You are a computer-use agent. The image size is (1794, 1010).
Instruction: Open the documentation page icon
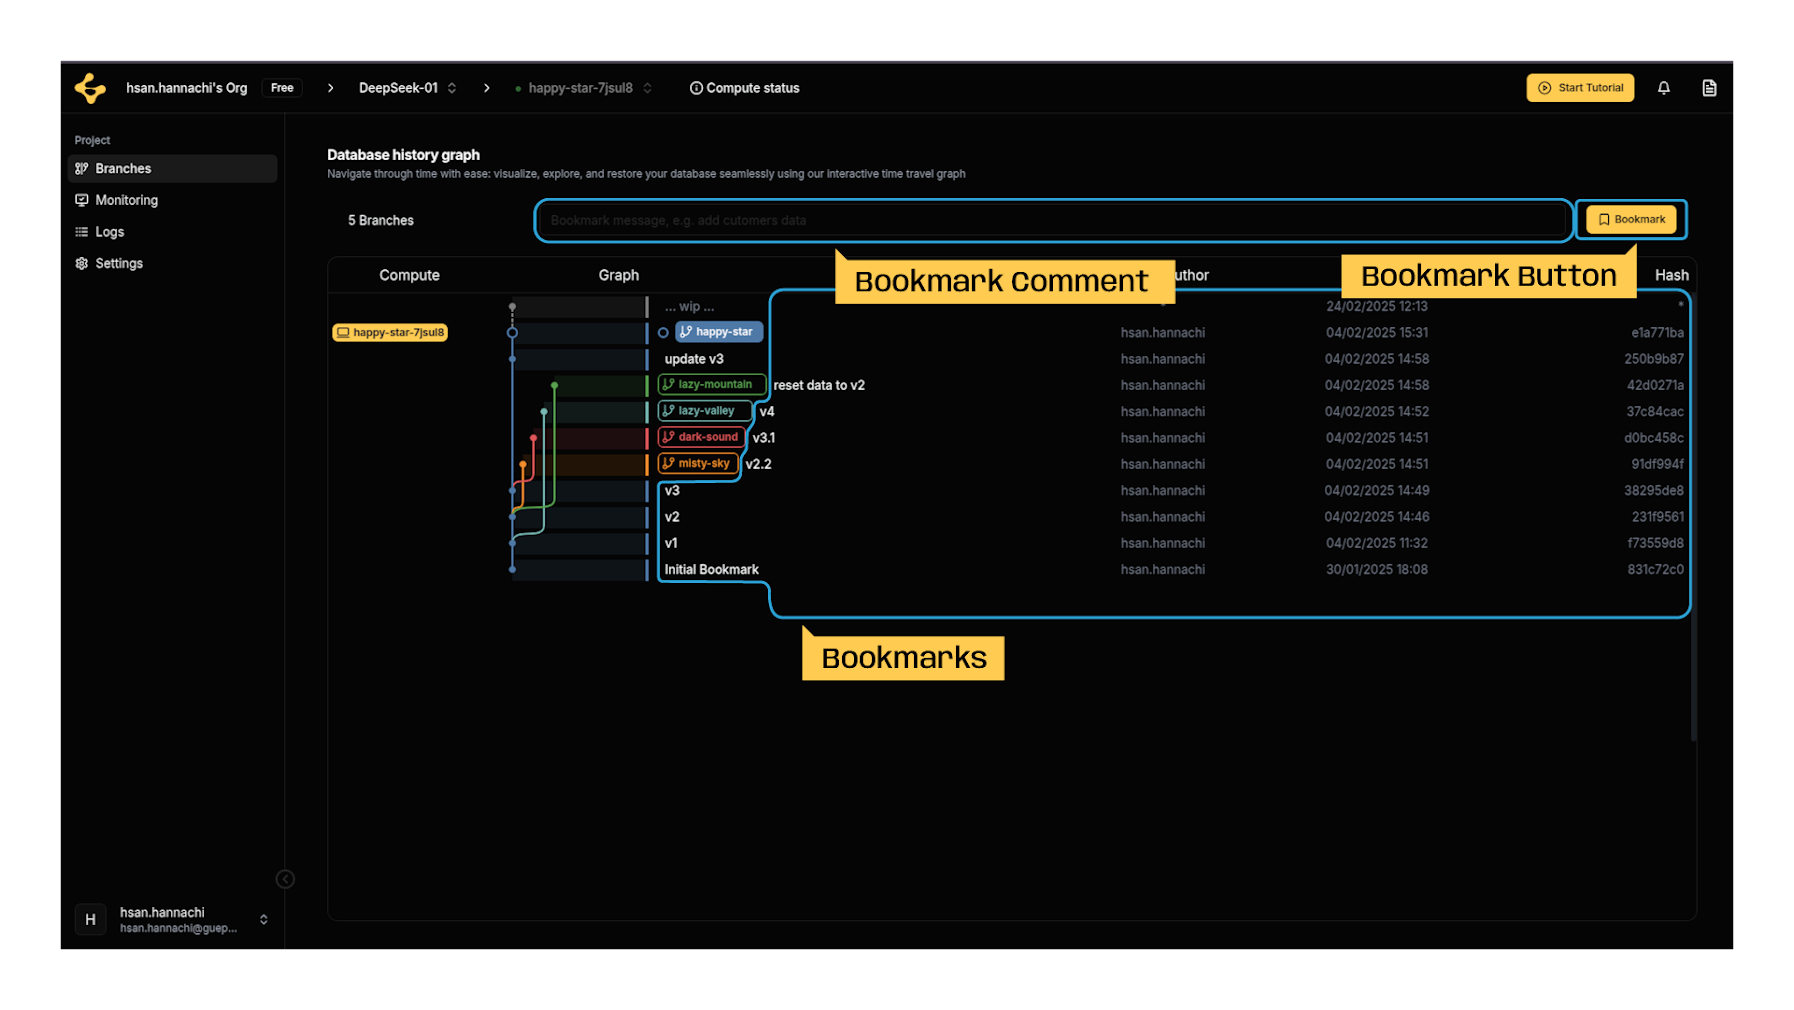pyautogui.click(x=1710, y=88)
